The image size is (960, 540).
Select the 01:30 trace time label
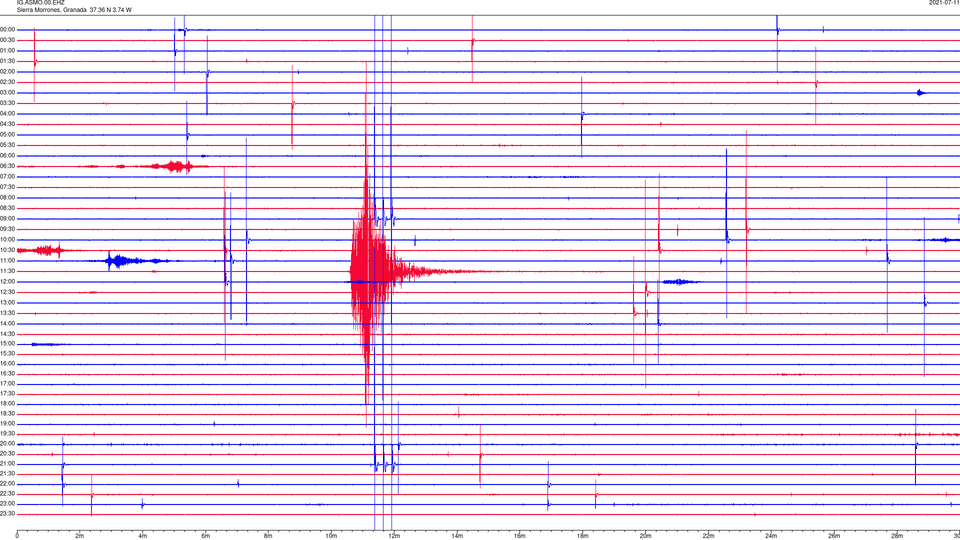[x=8, y=61]
